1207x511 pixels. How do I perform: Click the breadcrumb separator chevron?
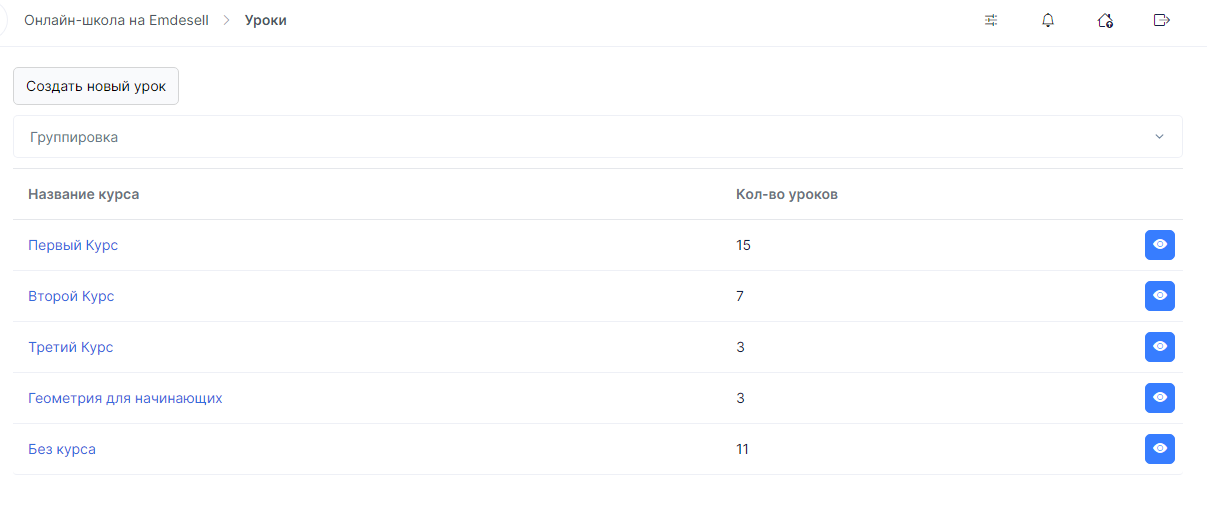(x=227, y=20)
